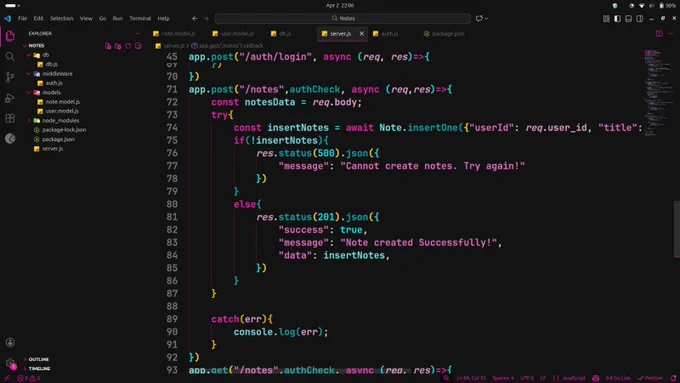This screenshot has width=680, height=383.
Task: Click the New File icon in NOTES header
Action: (108, 46)
